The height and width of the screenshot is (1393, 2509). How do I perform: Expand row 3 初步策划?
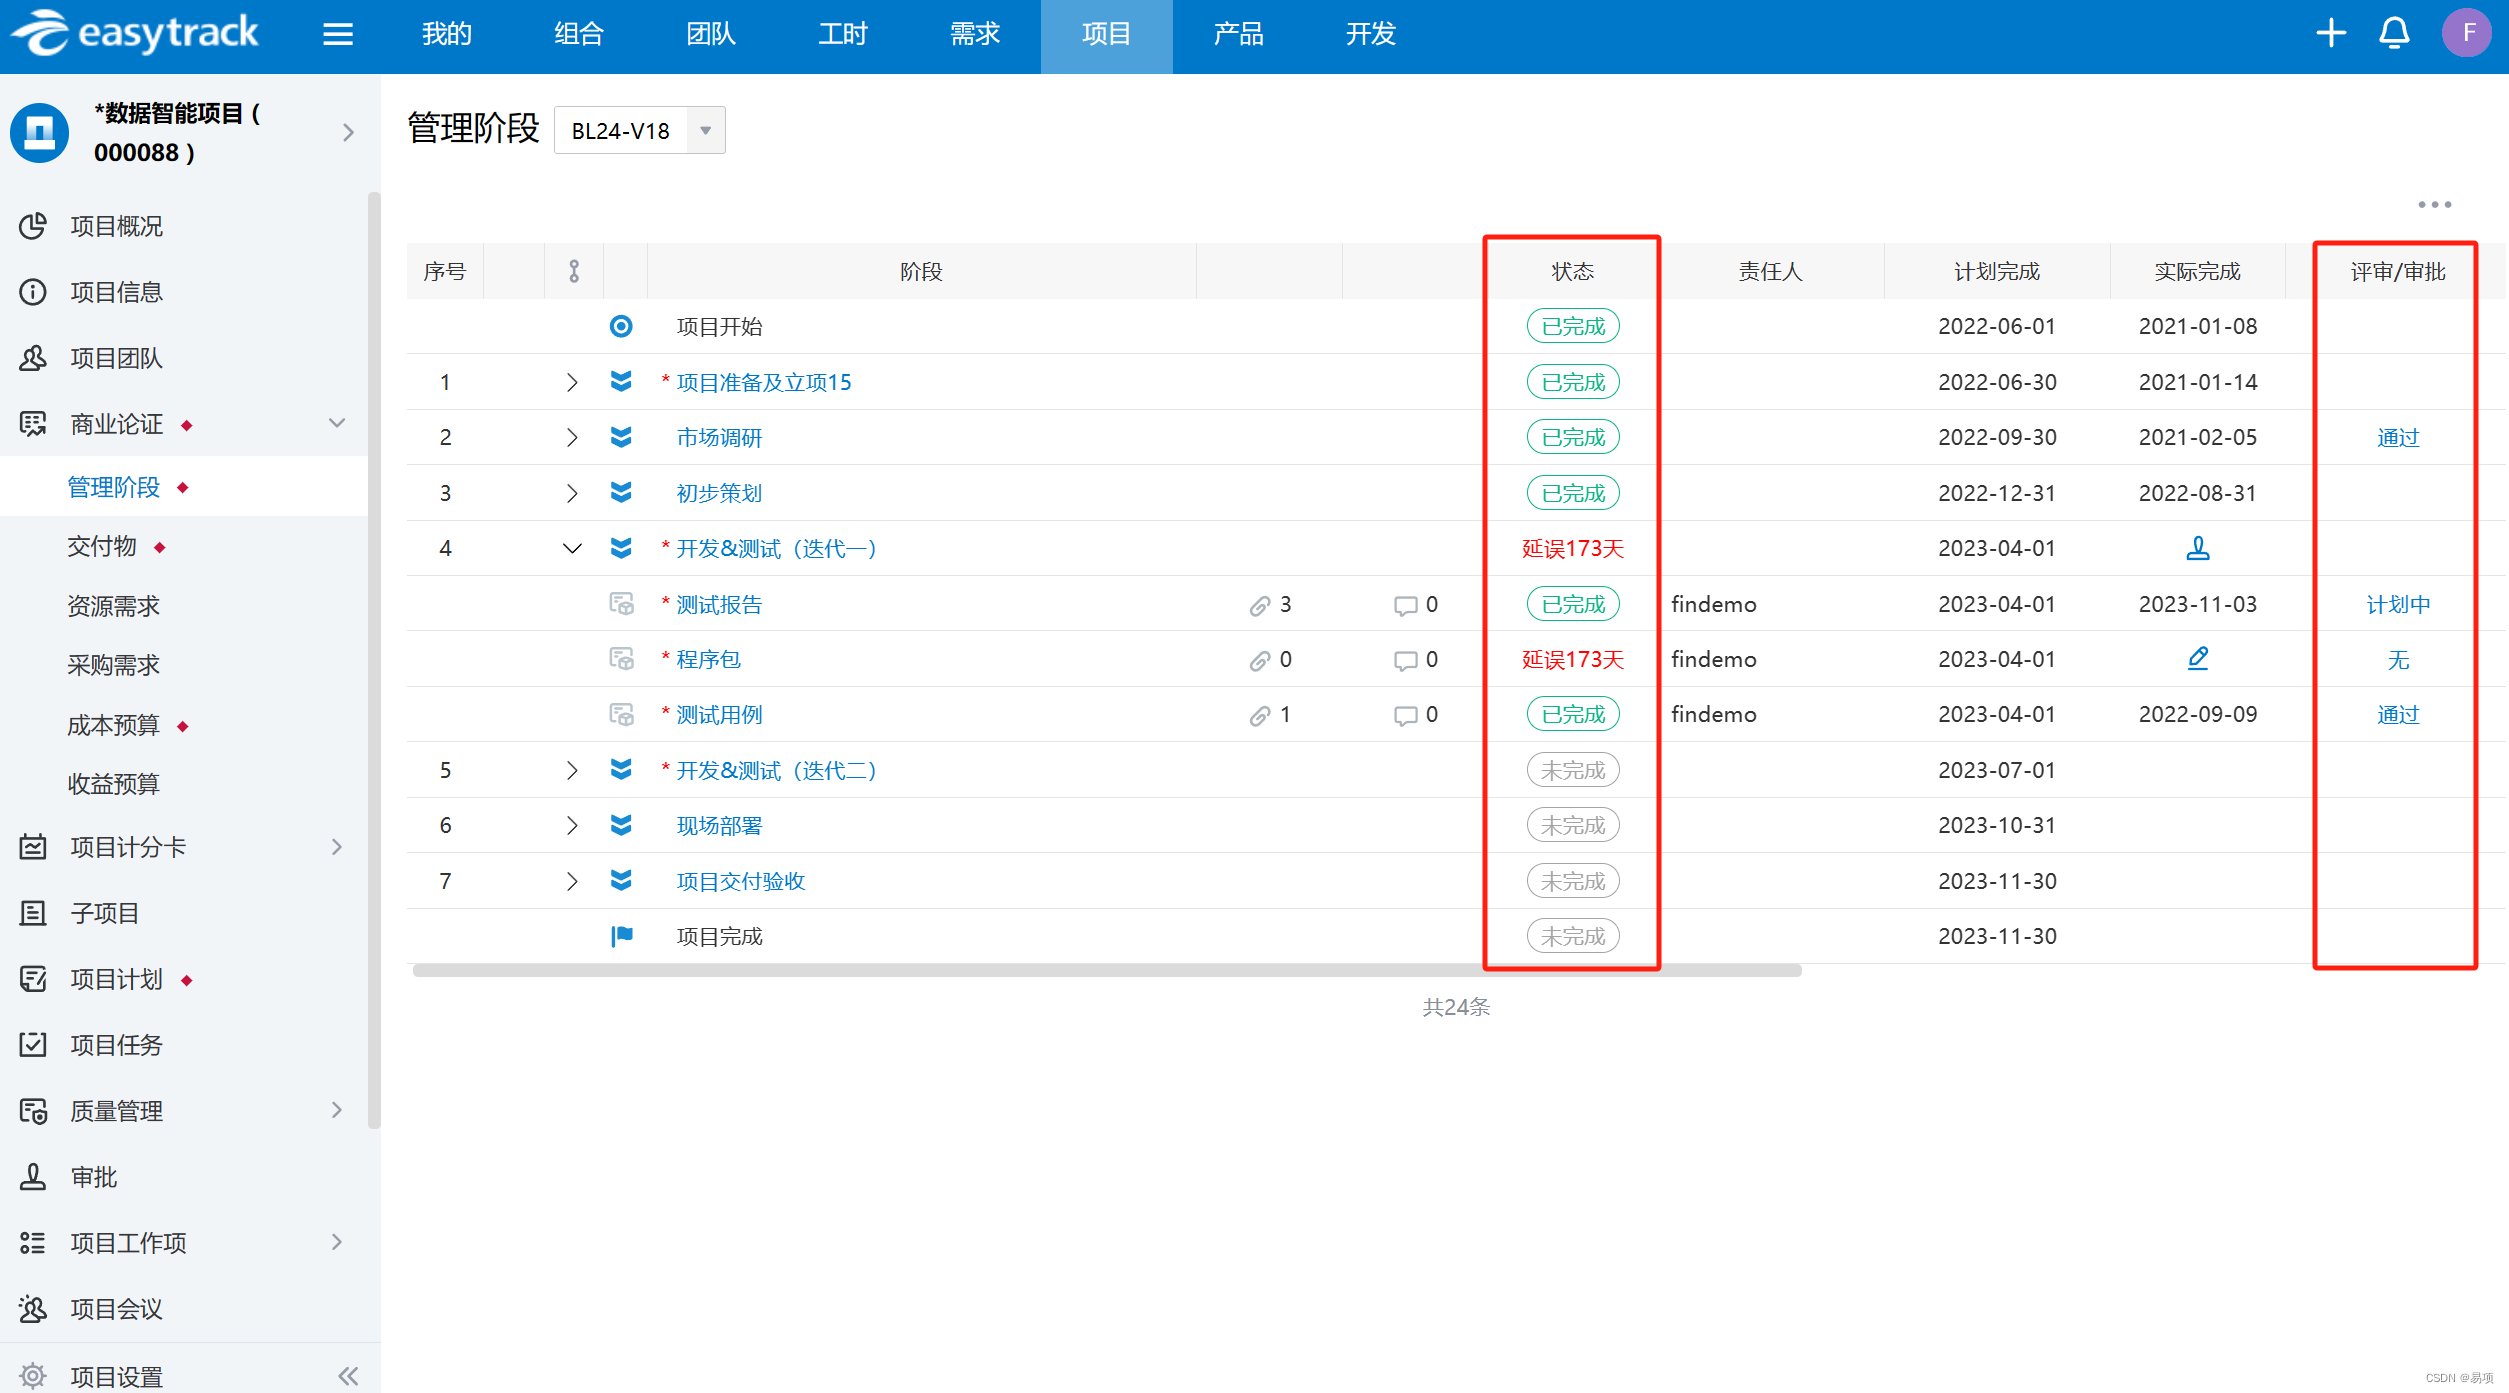(x=572, y=493)
